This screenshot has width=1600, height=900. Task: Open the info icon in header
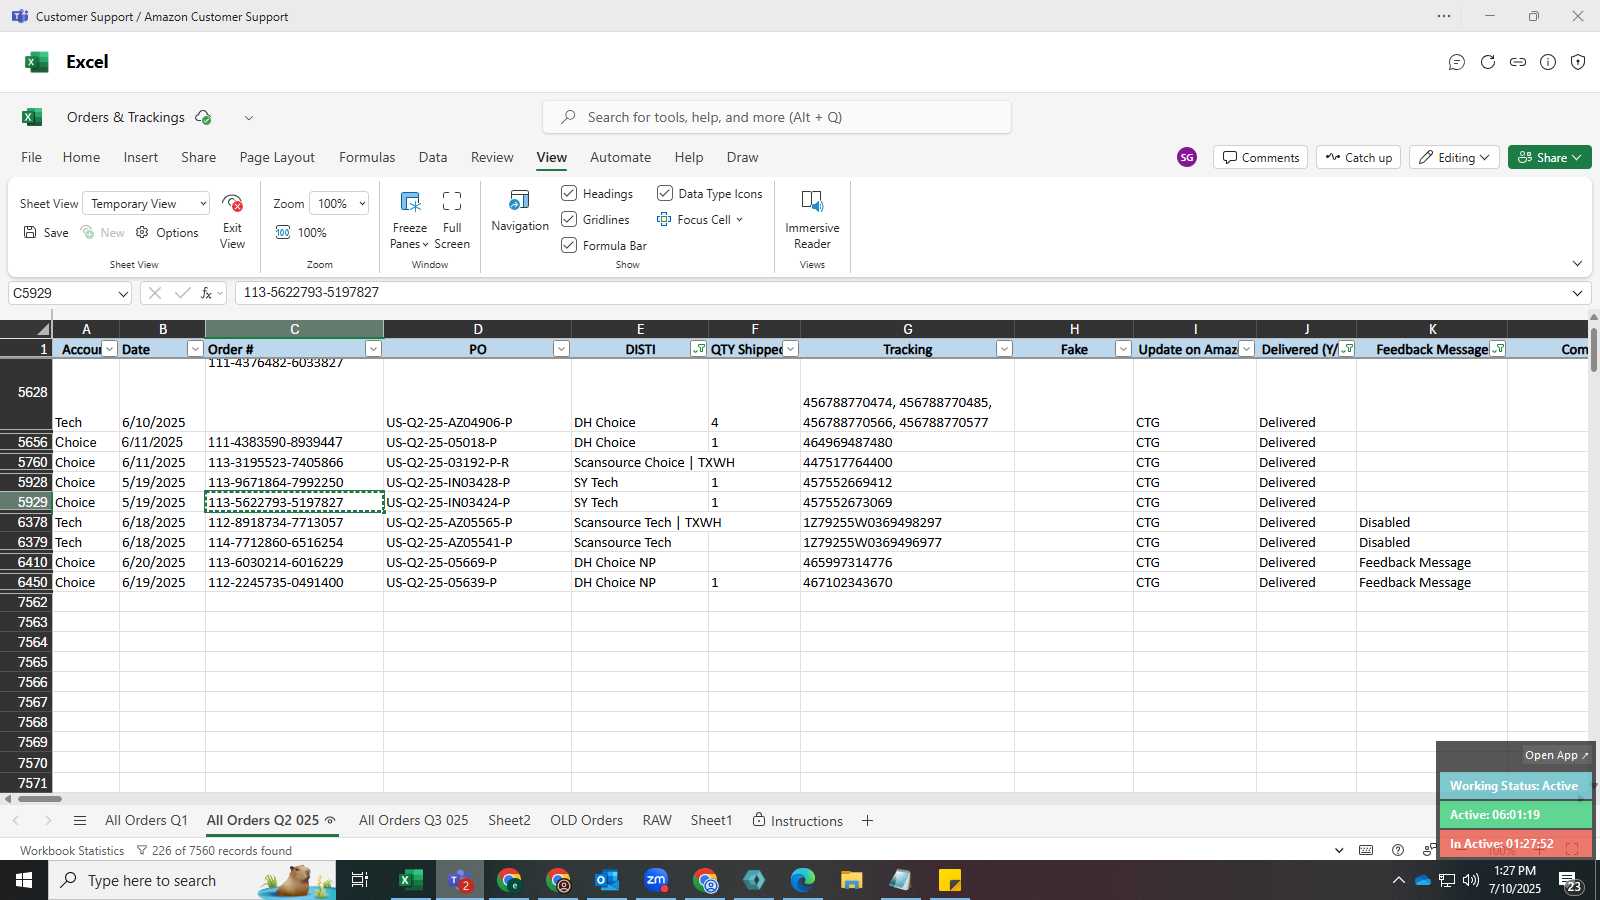(1548, 62)
